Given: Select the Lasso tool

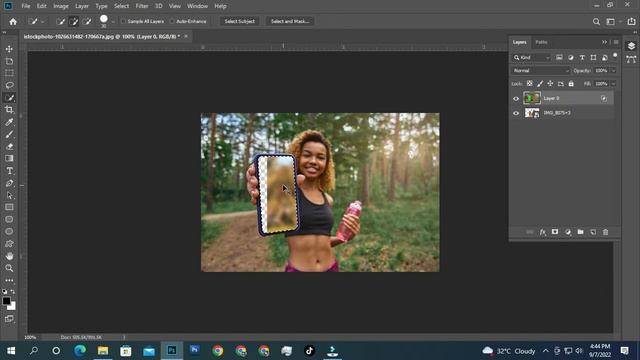Looking at the screenshot, I should click(x=9, y=85).
